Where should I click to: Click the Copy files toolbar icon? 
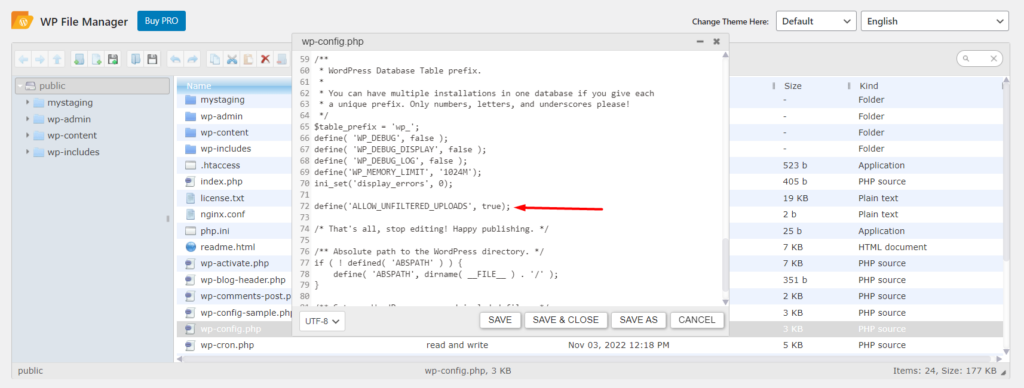point(214,59)
